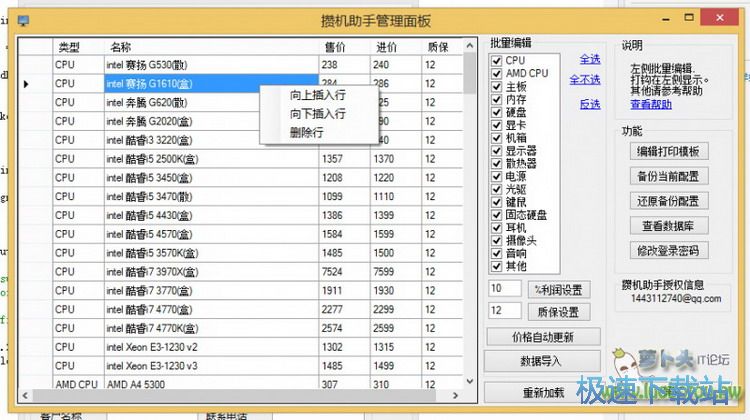Click the 进价 column header

coord(396,47)
